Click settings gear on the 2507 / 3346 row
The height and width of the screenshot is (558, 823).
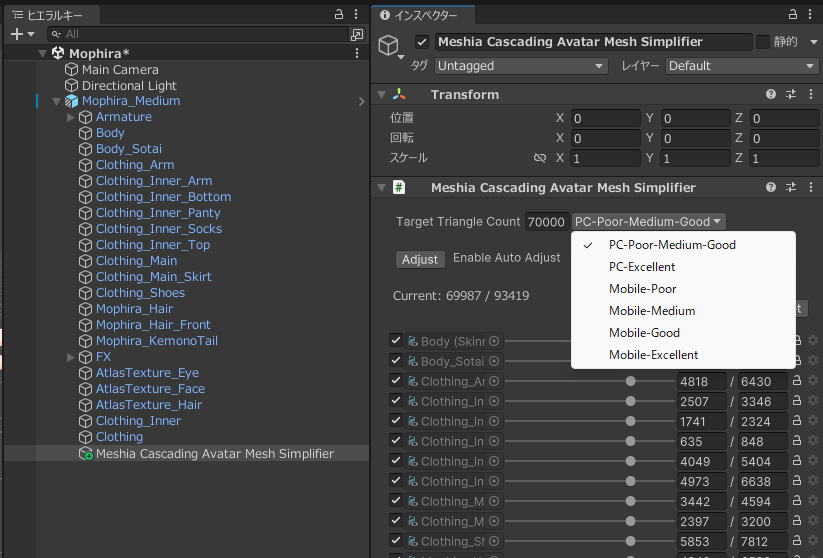tap(813, 400)
